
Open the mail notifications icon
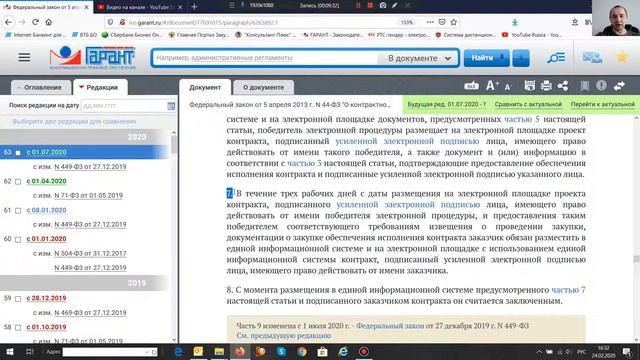click(592, 58)
